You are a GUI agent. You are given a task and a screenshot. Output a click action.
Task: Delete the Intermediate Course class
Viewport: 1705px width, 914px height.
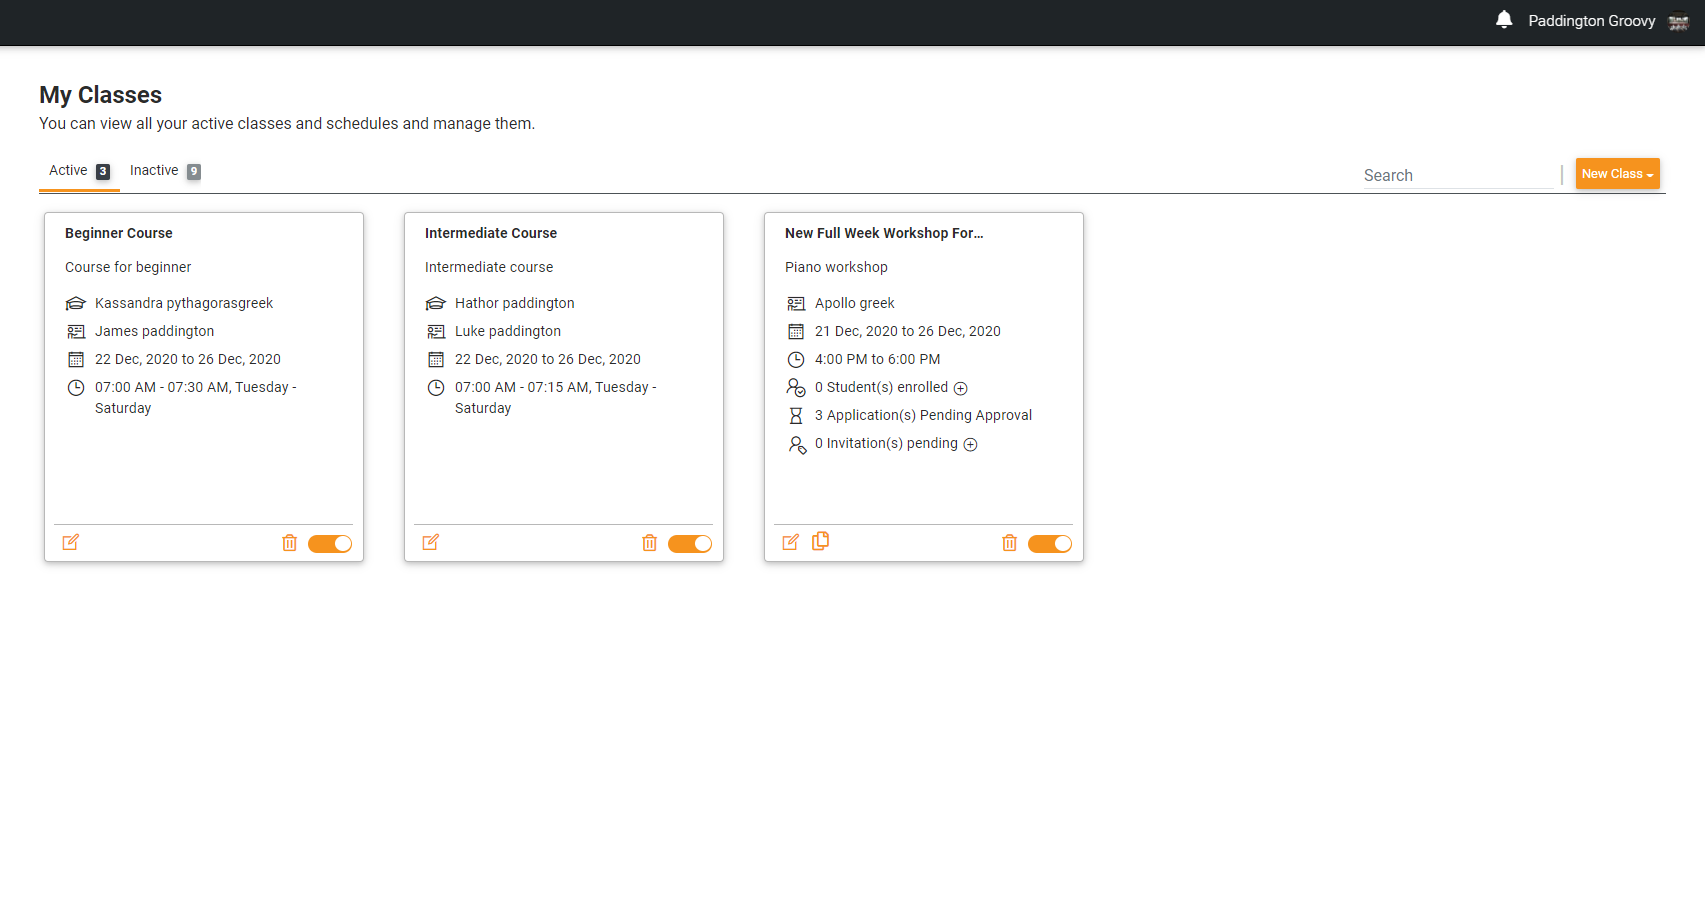[649, 543]
